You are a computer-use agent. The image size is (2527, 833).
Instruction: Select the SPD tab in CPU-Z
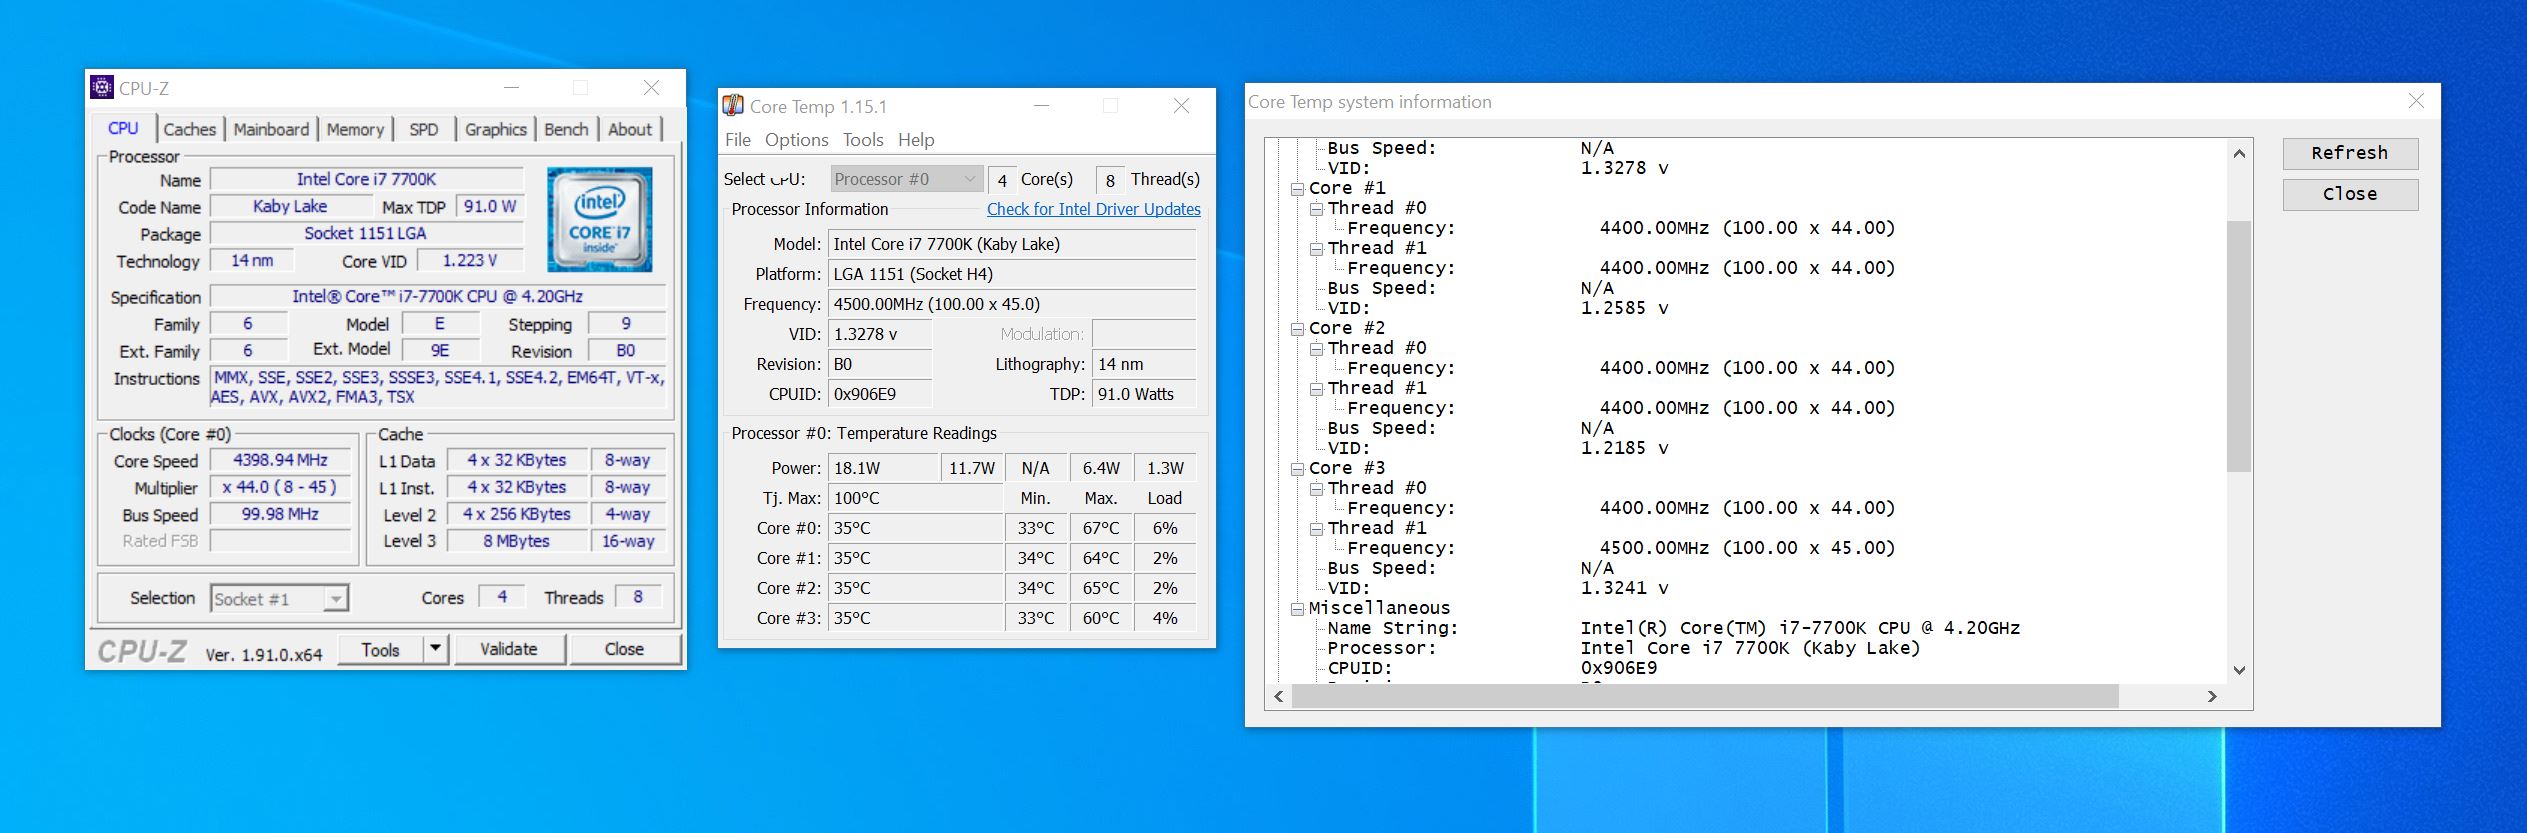(424, 129)
